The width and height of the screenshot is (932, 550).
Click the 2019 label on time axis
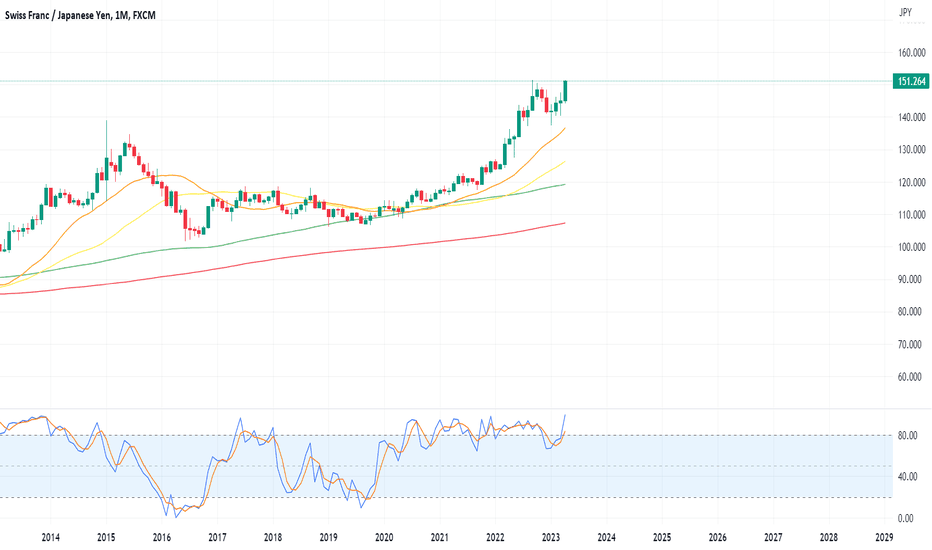[328, 538]
